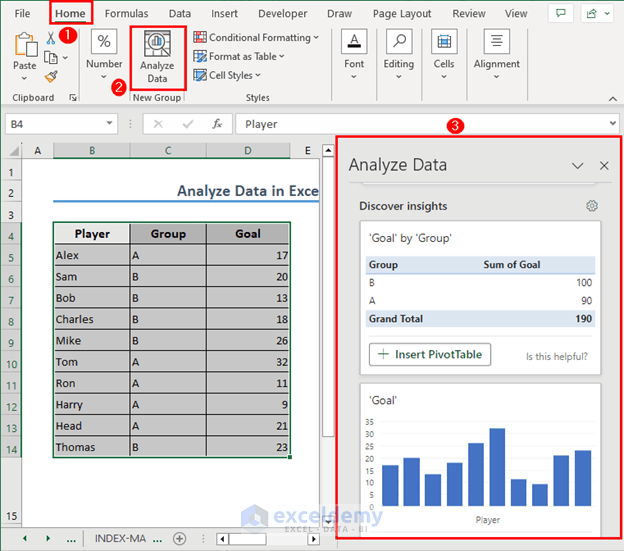
Task: Switch to the Developer tab
Action: [x=283, y=14]
